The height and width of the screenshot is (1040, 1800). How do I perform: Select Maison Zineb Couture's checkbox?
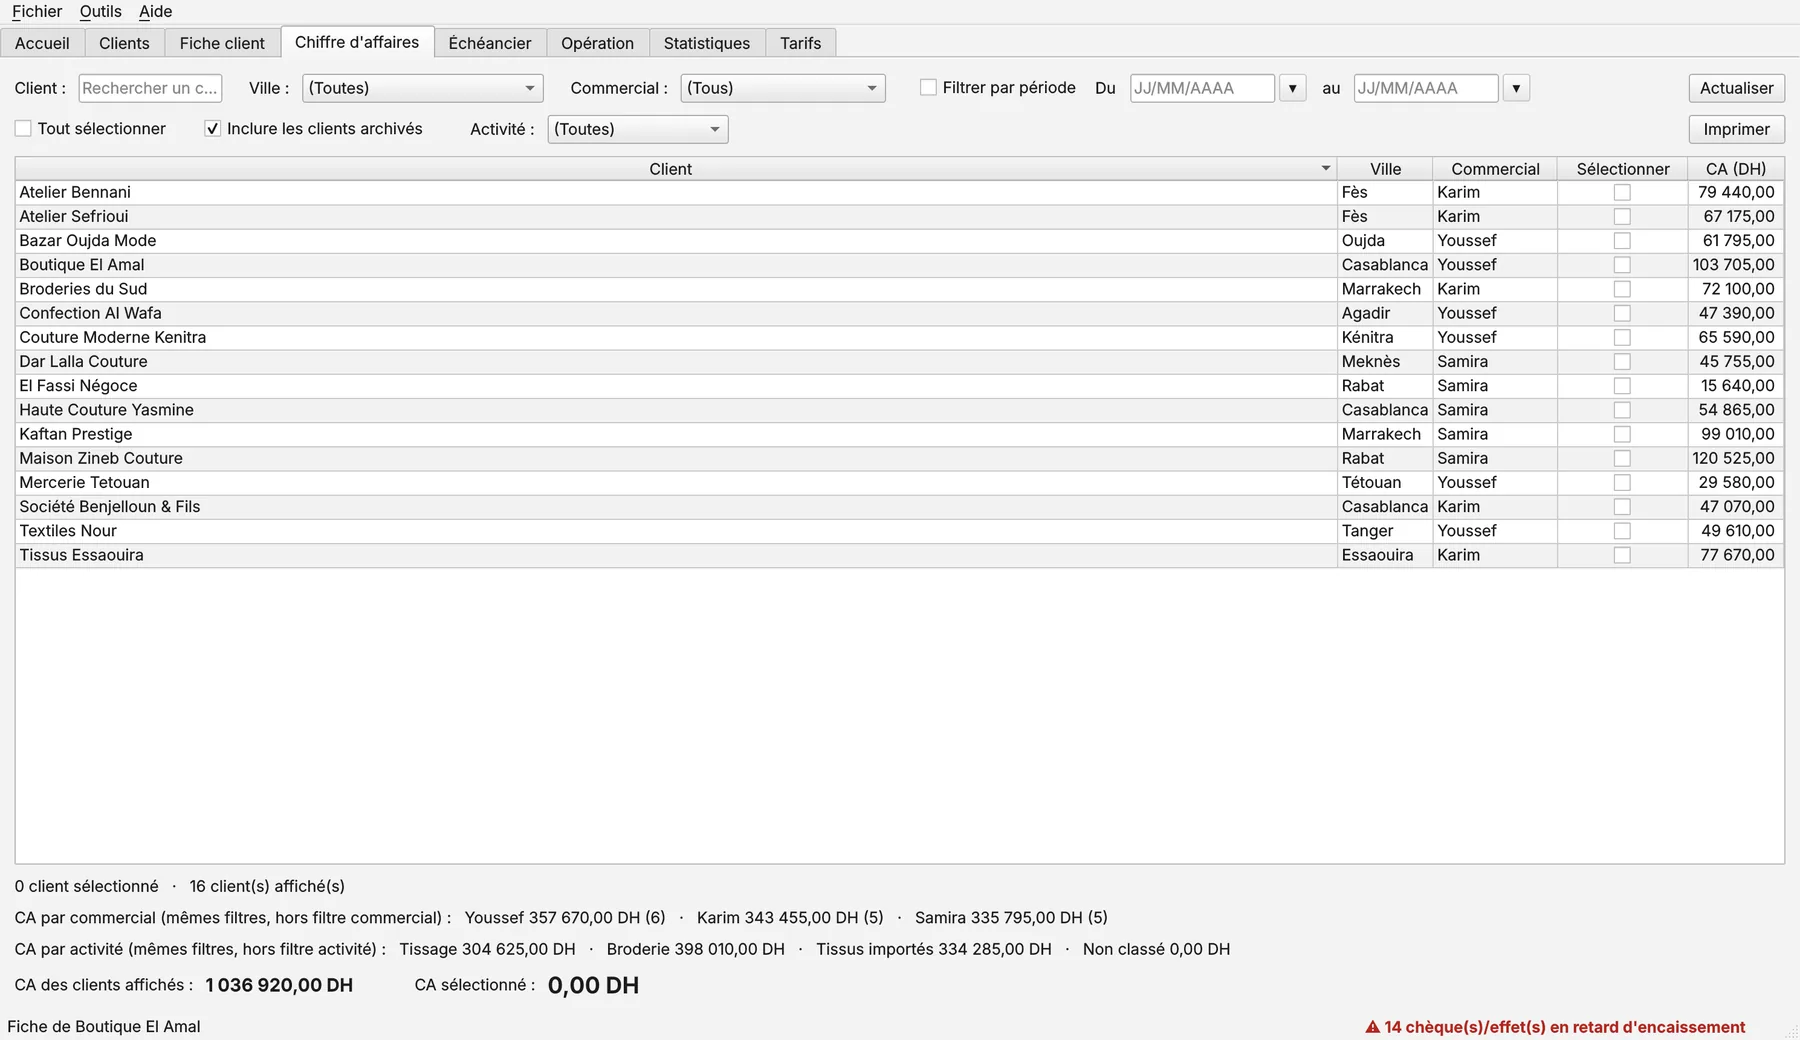click(x=1622, y=459)
